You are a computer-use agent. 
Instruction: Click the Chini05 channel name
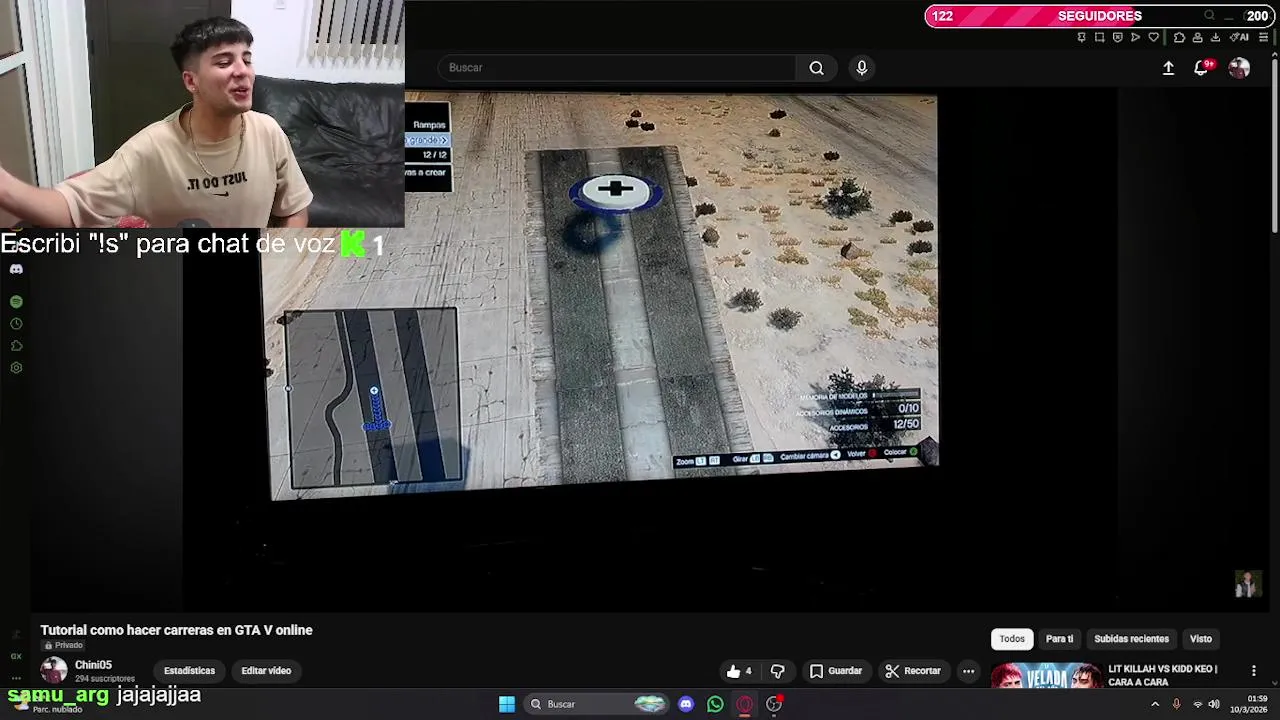(93, 665)
